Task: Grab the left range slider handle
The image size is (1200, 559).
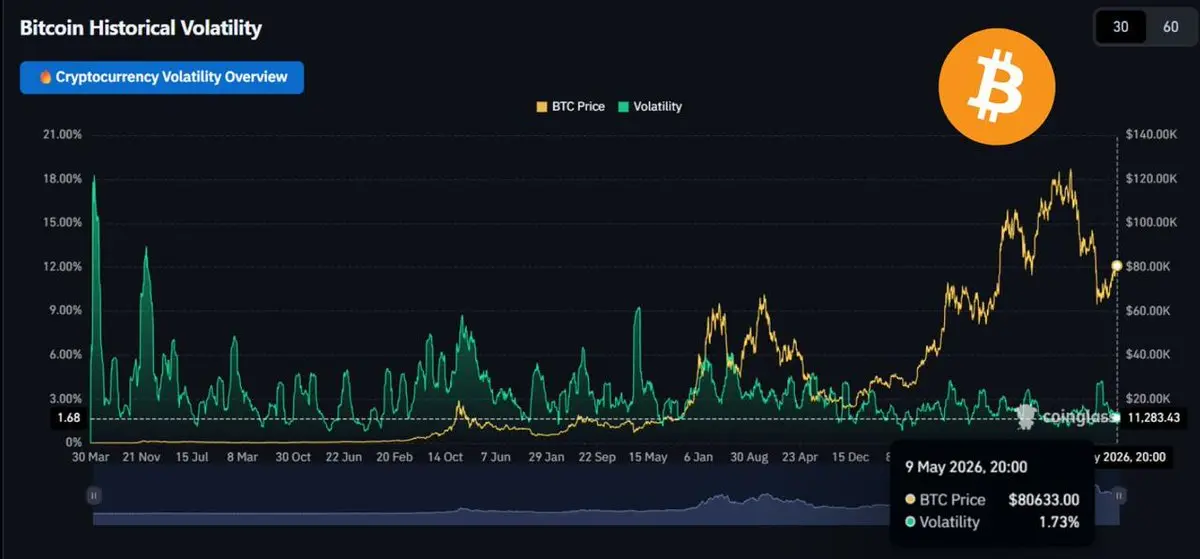Action: [x=93, y=495]
